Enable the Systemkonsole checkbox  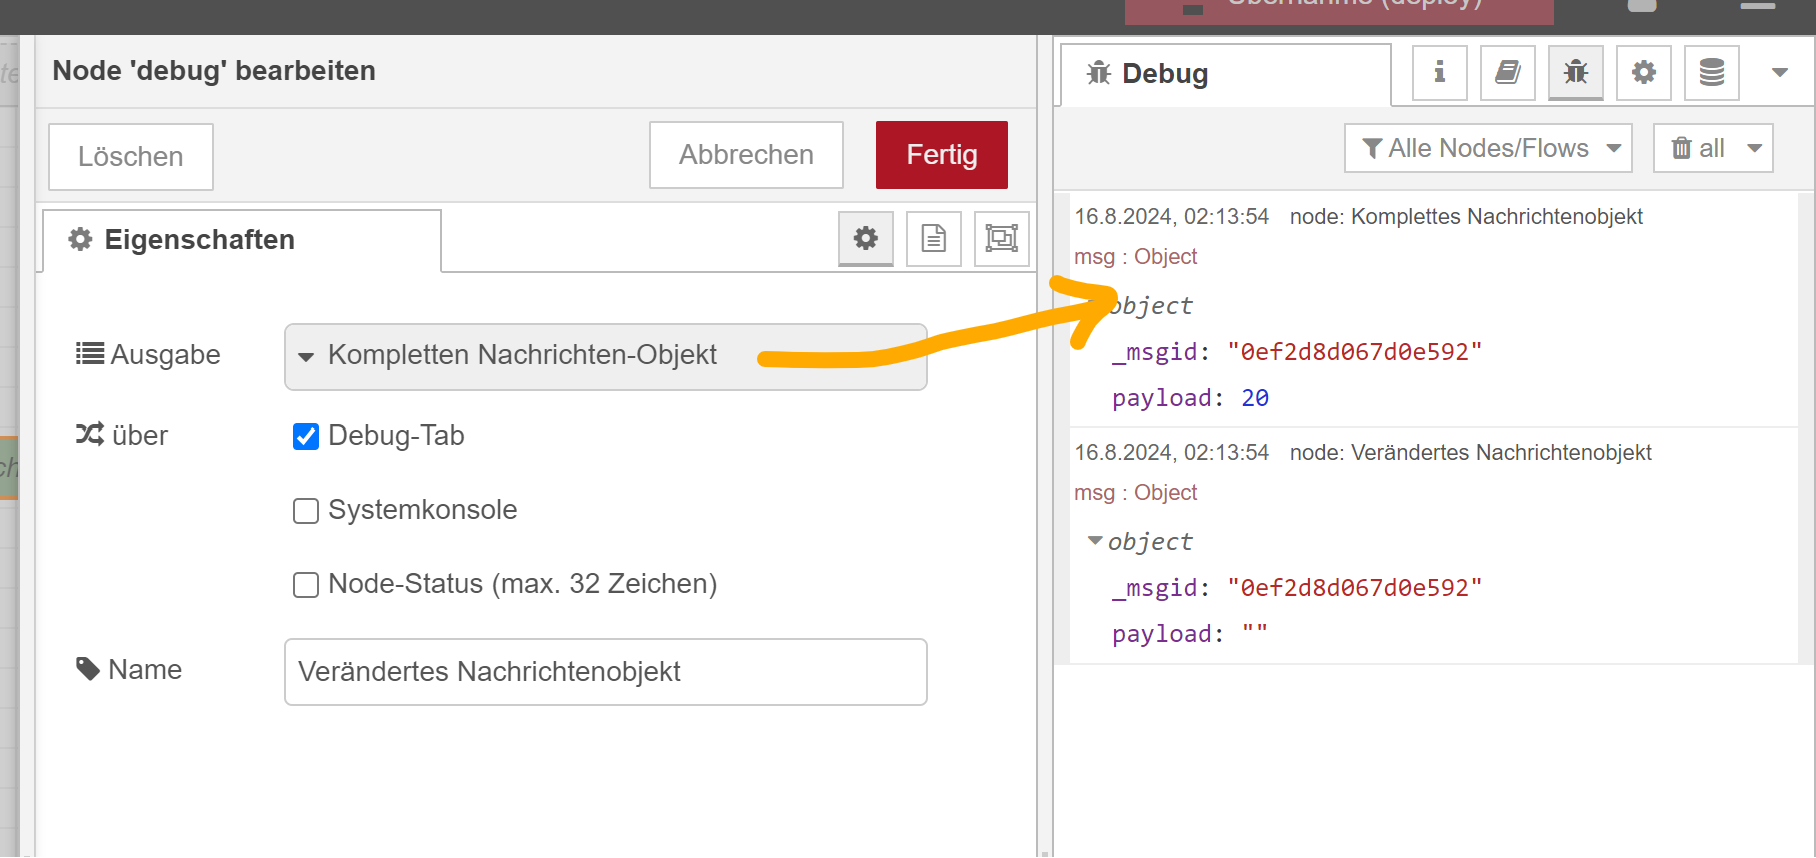306,511
